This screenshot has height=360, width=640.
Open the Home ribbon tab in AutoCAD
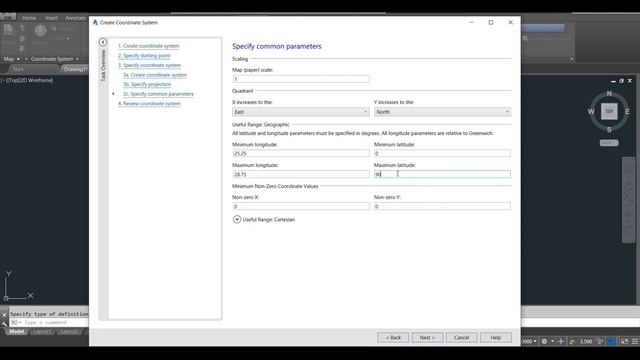[29, 18]
